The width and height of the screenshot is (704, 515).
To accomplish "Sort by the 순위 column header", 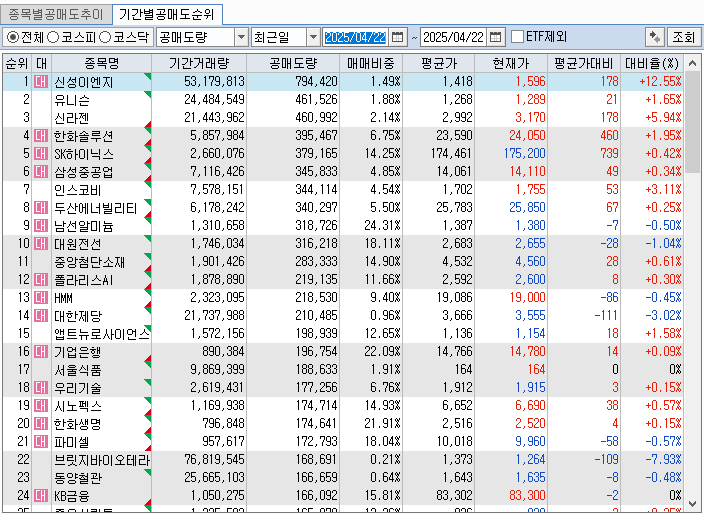I will (x=17, y=63).
